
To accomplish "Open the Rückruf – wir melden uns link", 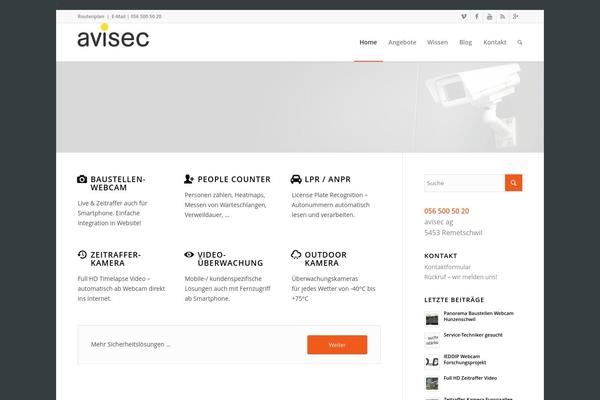I will (461, 277).
